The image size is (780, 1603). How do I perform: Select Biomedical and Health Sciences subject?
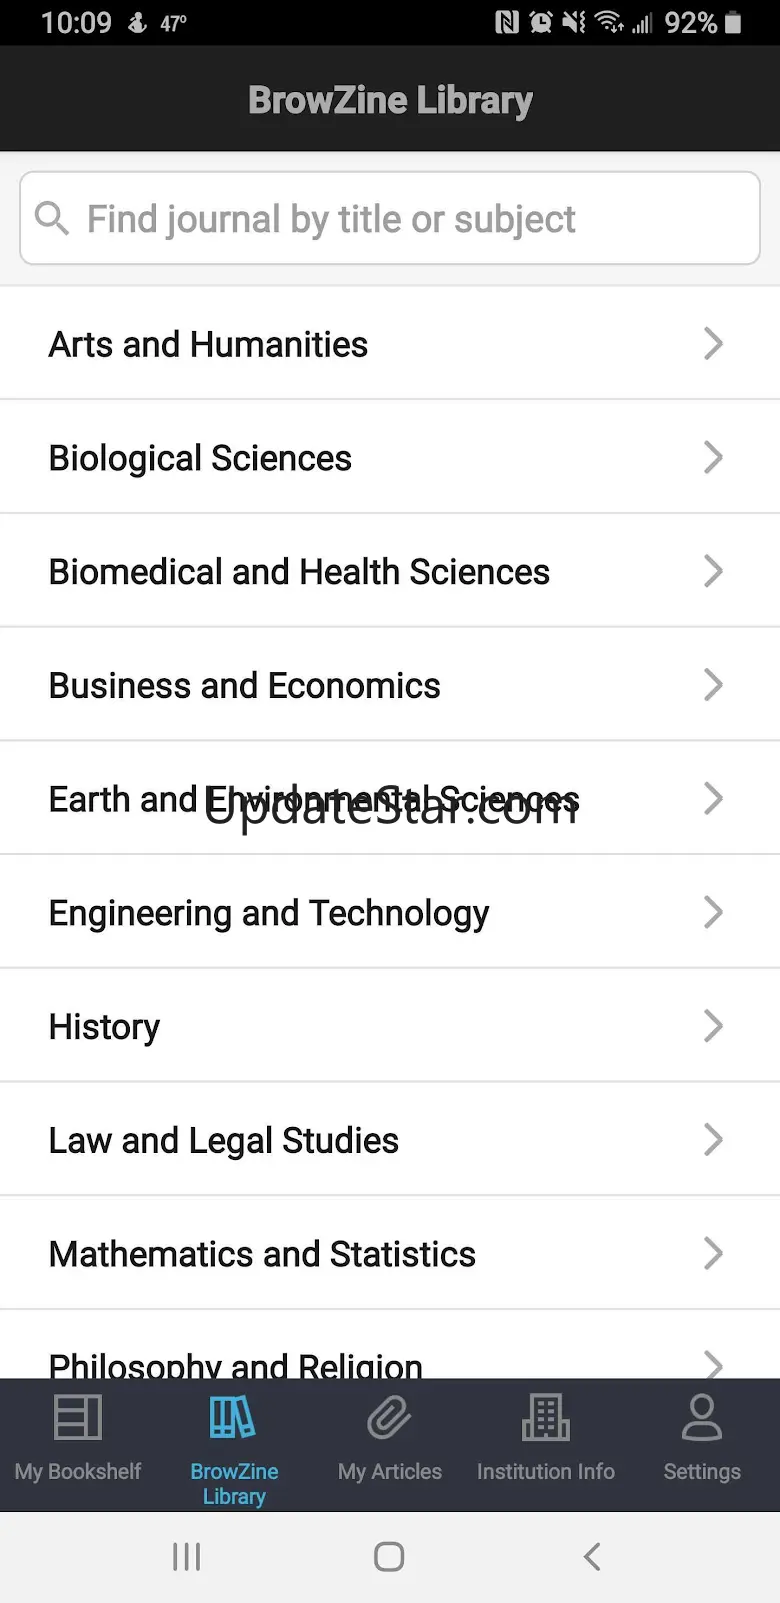(390, 571)
